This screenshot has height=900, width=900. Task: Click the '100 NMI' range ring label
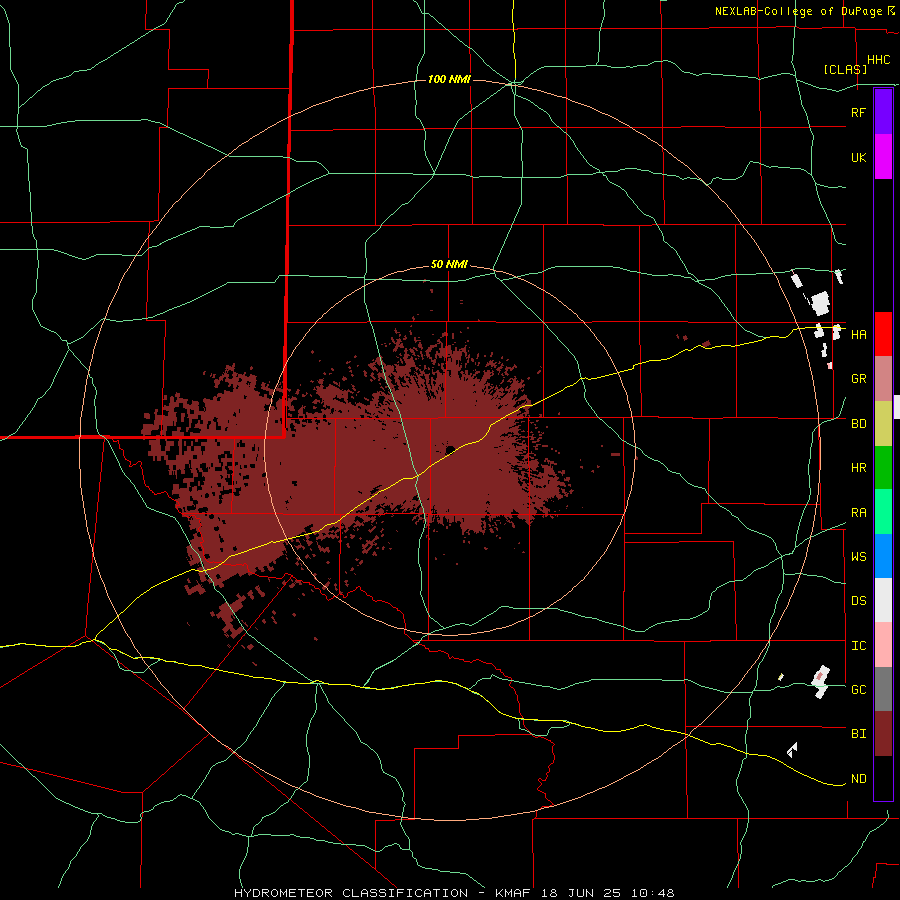pyautogui.click(x=449, y=79)
